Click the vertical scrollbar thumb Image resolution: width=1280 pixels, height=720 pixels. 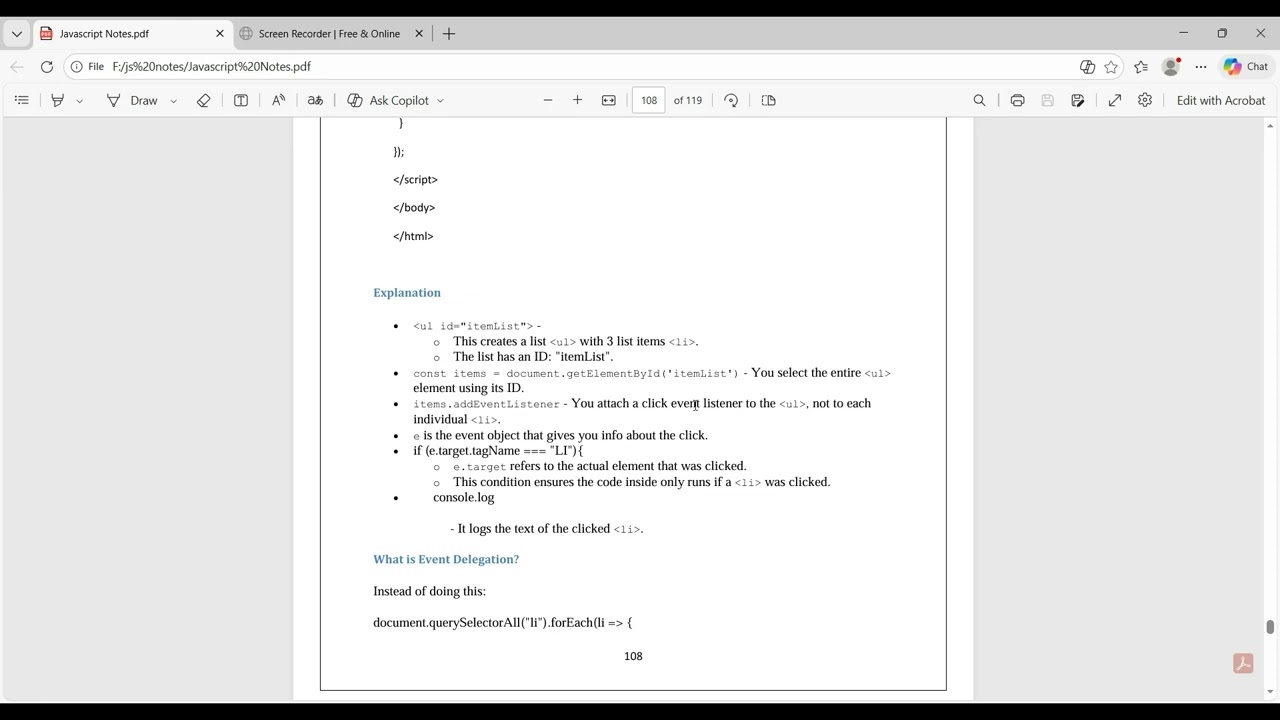click(x=1270, y=627)
